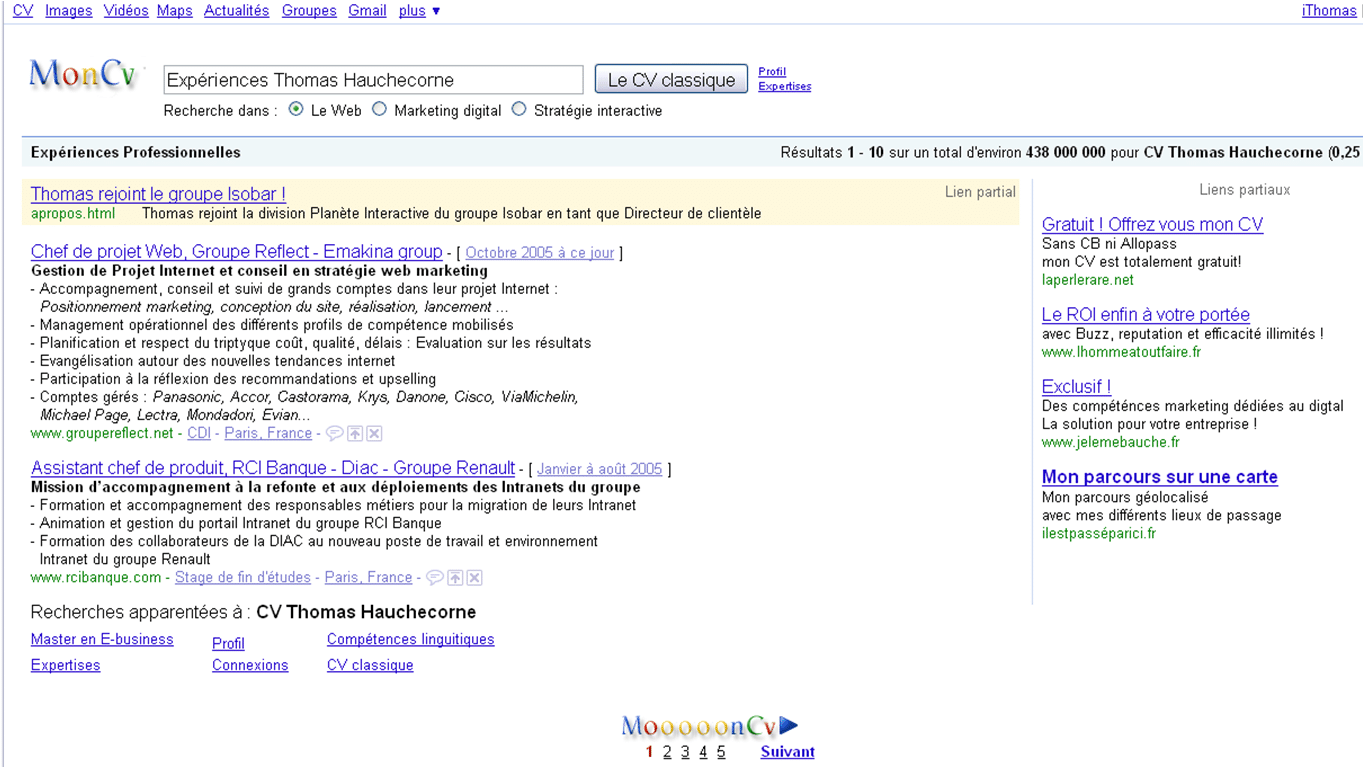Open Images in top navigation
Image resolution: width=1364 pixels, height=768 pixels.
[69, 10]
